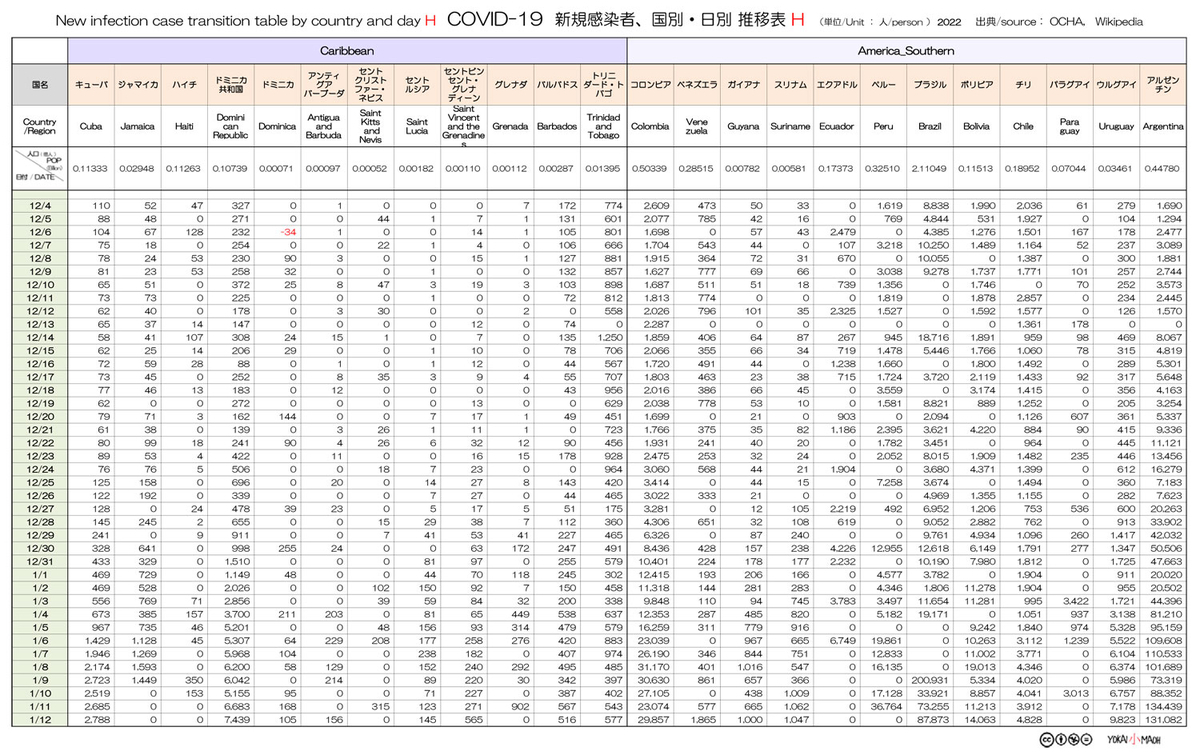The height and width of the screenshot is (755, 1200).
Task: Select the Saint Kitts and Nevis header
Action: [x=370, y=127]
